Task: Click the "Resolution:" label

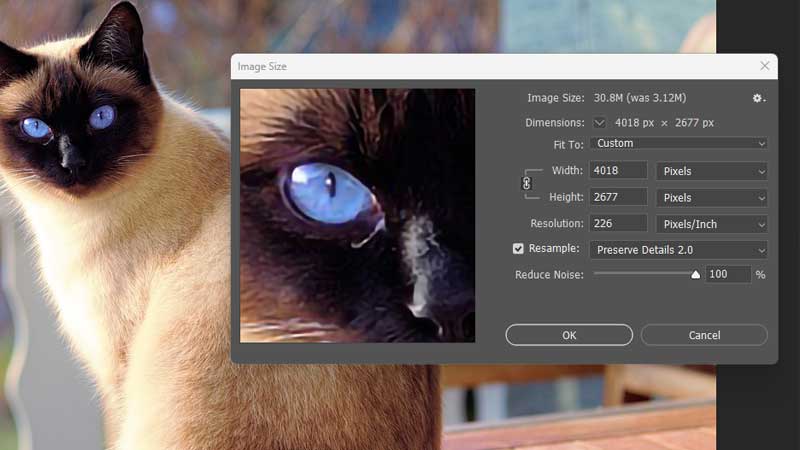Action: (x=557, y=223)
